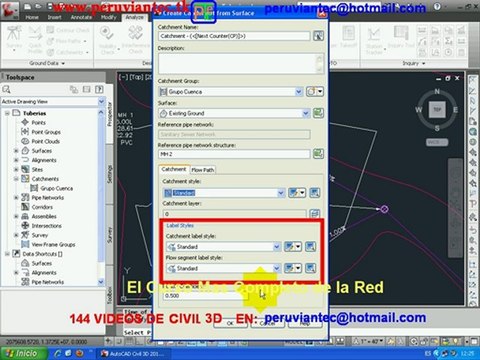Open the Civil 3D application menu button
The width and height of the screenshot is (480, 360).
click(x=9, y=9)
